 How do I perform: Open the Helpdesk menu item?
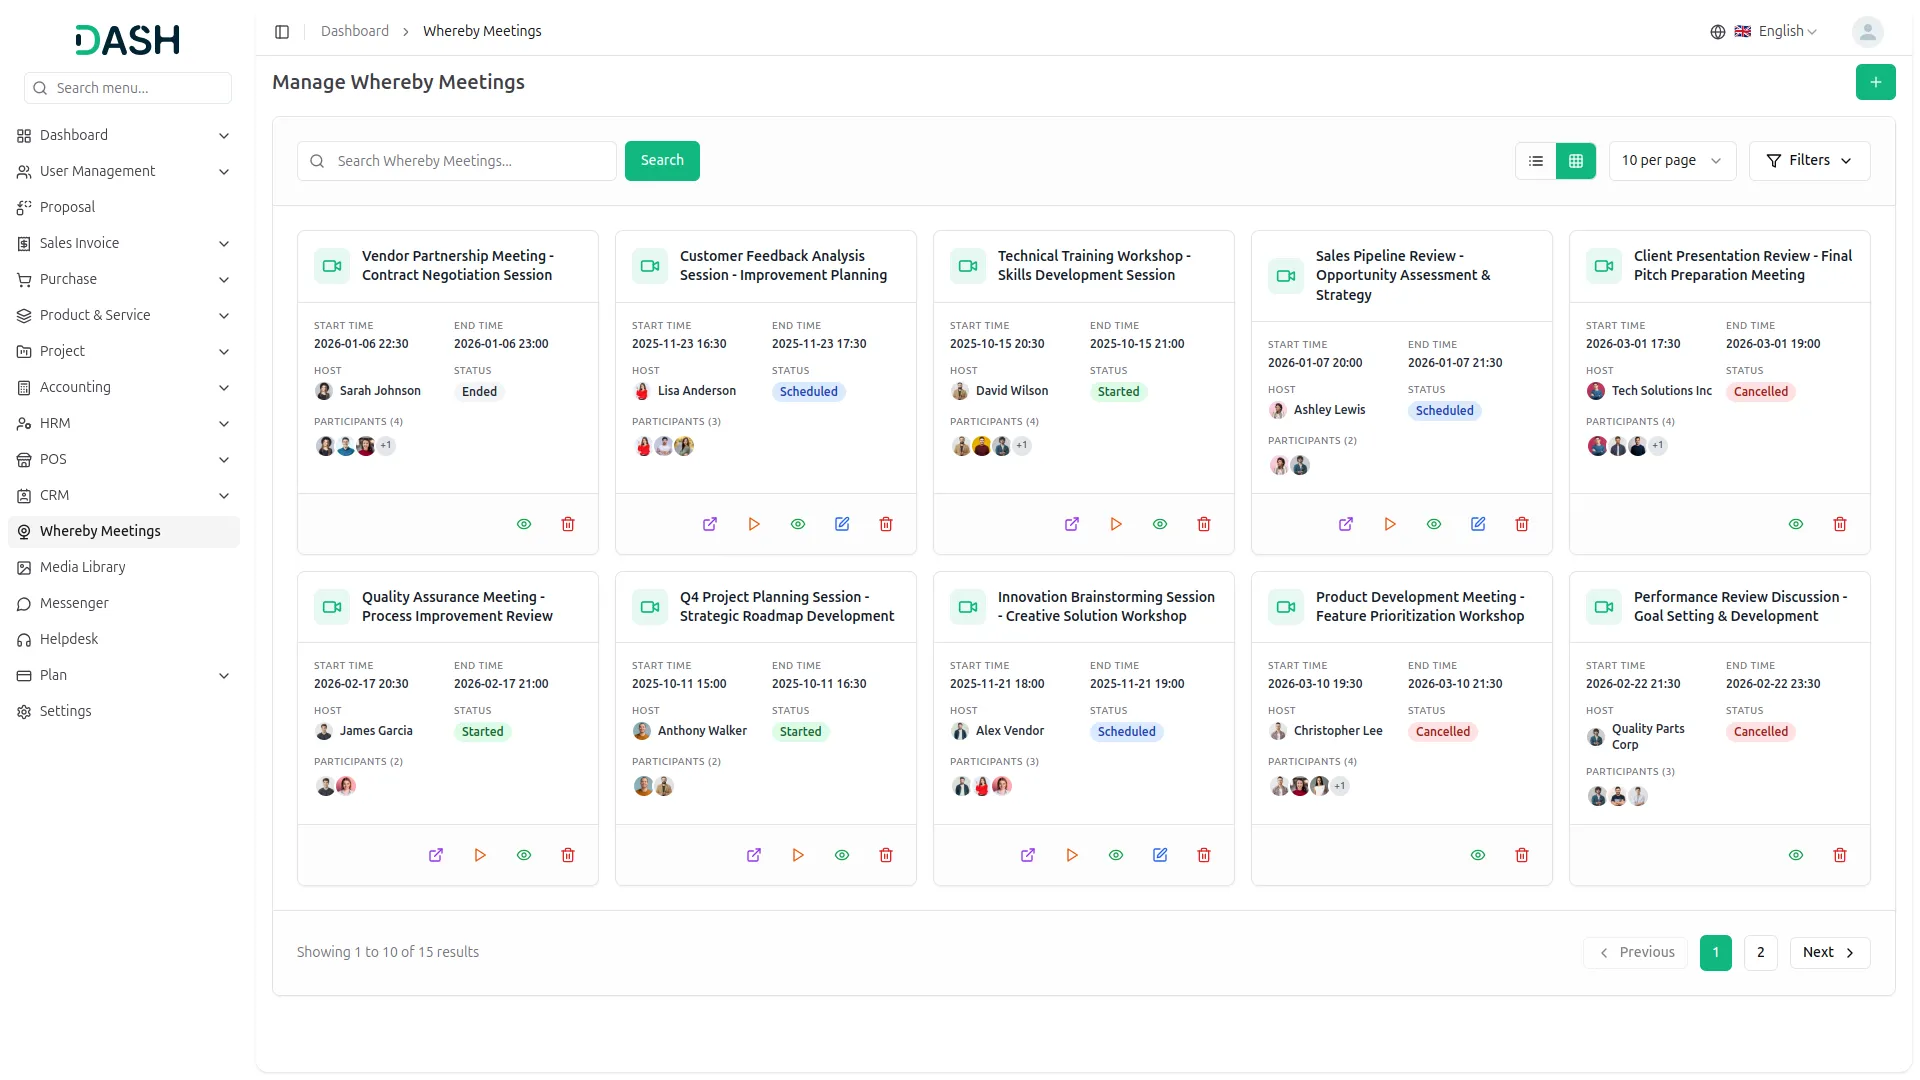[x=124, y=639]
